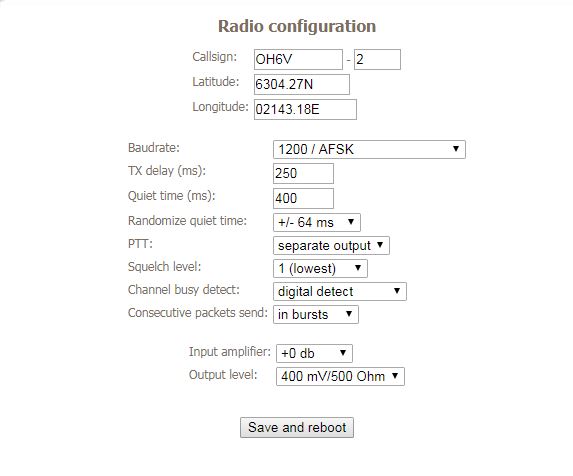Click the Longitude label
573x476 pixels.
pyautogui.click(x=220, y=107)
